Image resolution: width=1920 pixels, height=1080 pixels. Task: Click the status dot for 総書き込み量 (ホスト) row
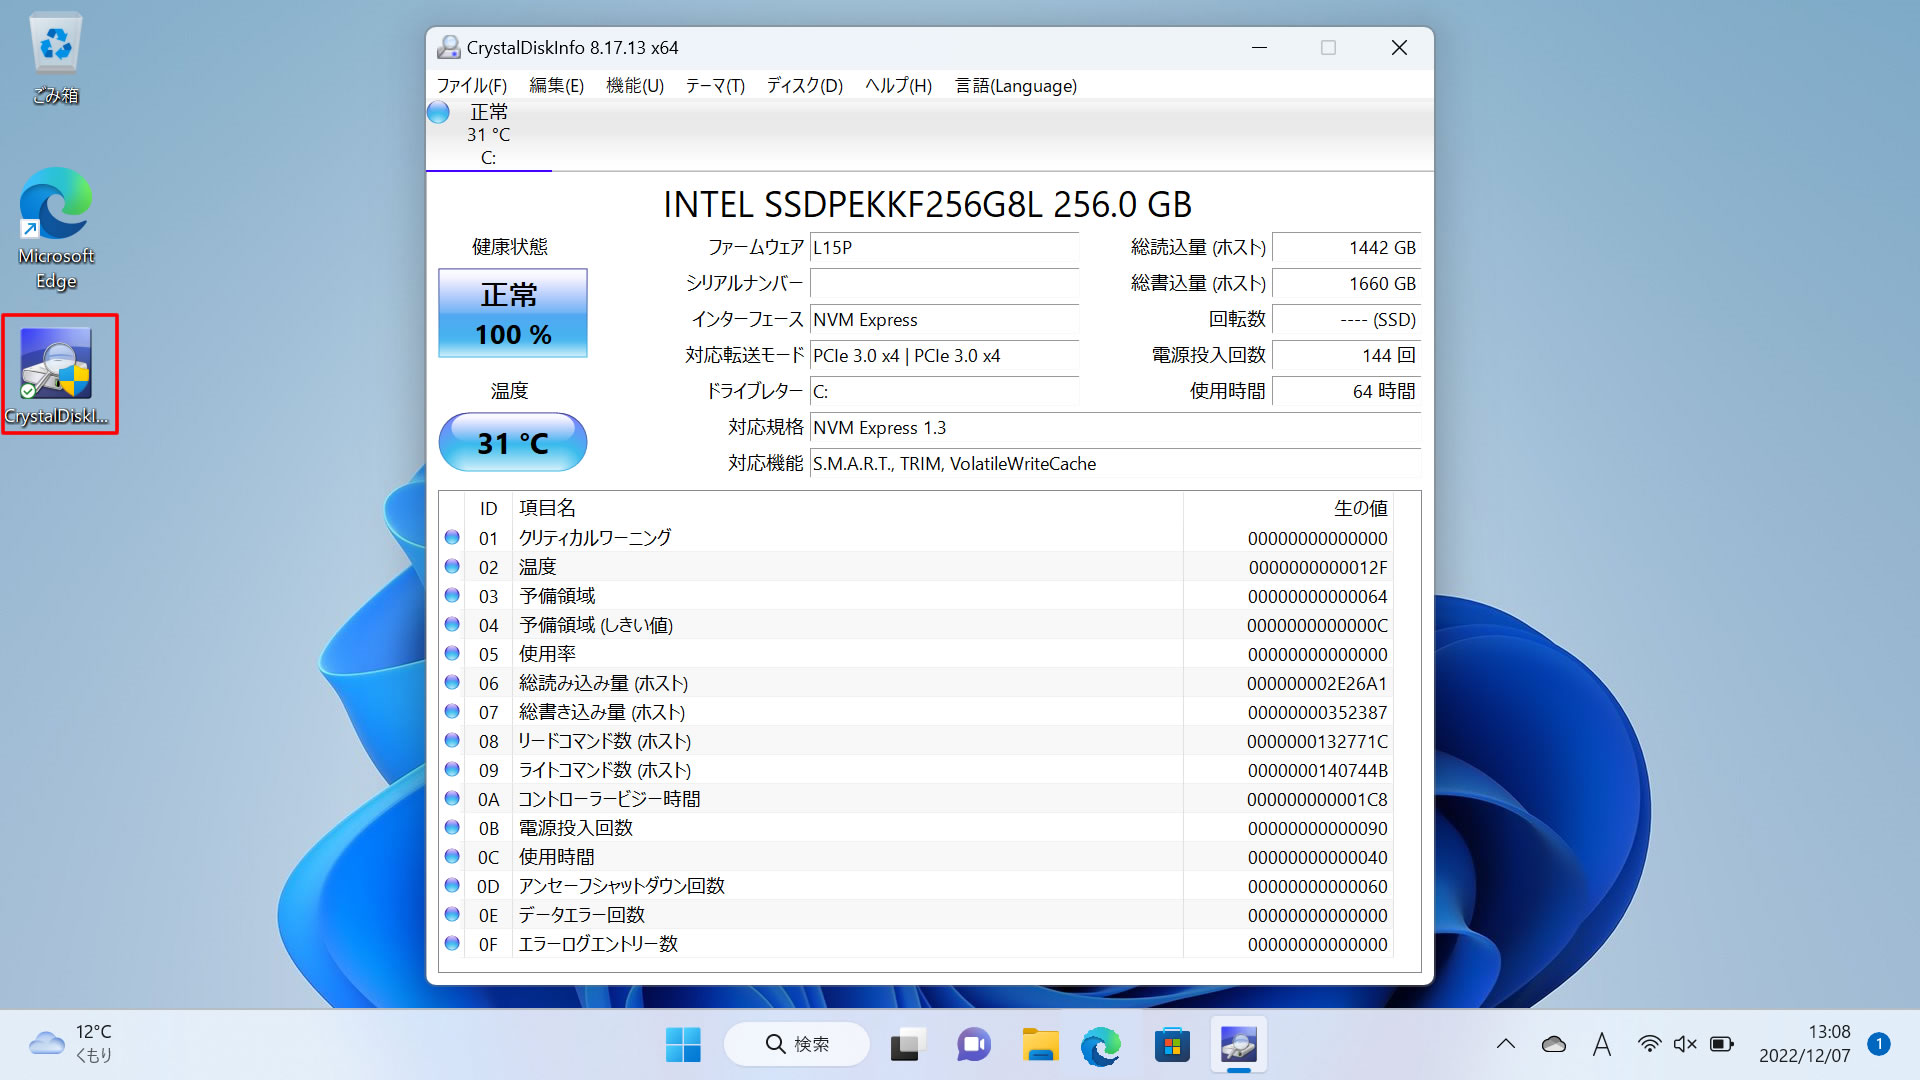click(x=452, y=712)
